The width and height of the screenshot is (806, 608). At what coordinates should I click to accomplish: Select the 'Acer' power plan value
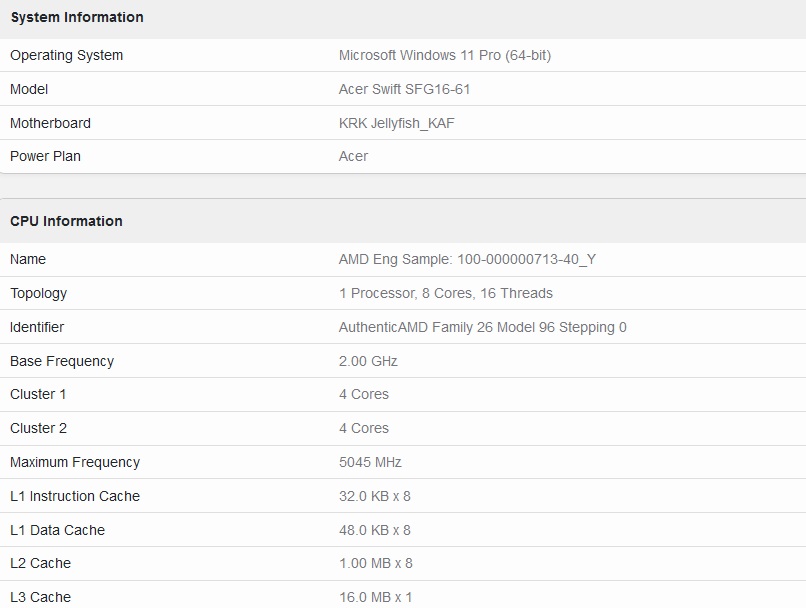point(353,156)
